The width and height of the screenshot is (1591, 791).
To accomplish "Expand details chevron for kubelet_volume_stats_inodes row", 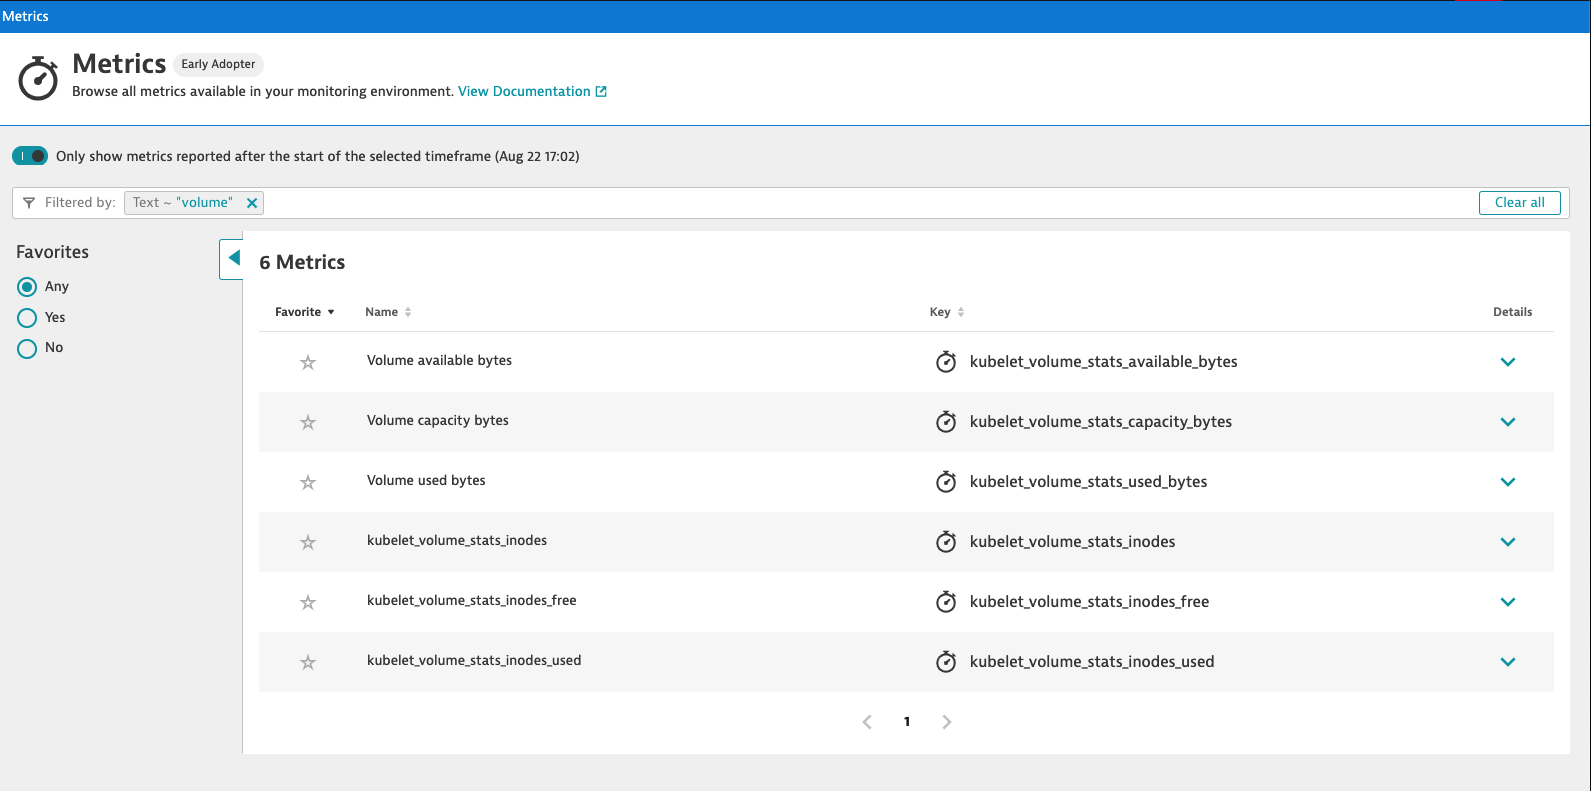I will click(1508, 542).
